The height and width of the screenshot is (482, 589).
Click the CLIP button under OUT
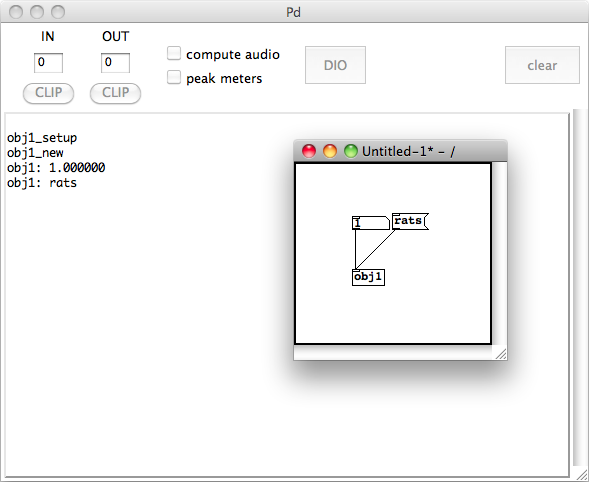pyautogui.click(x=115, y=93)
